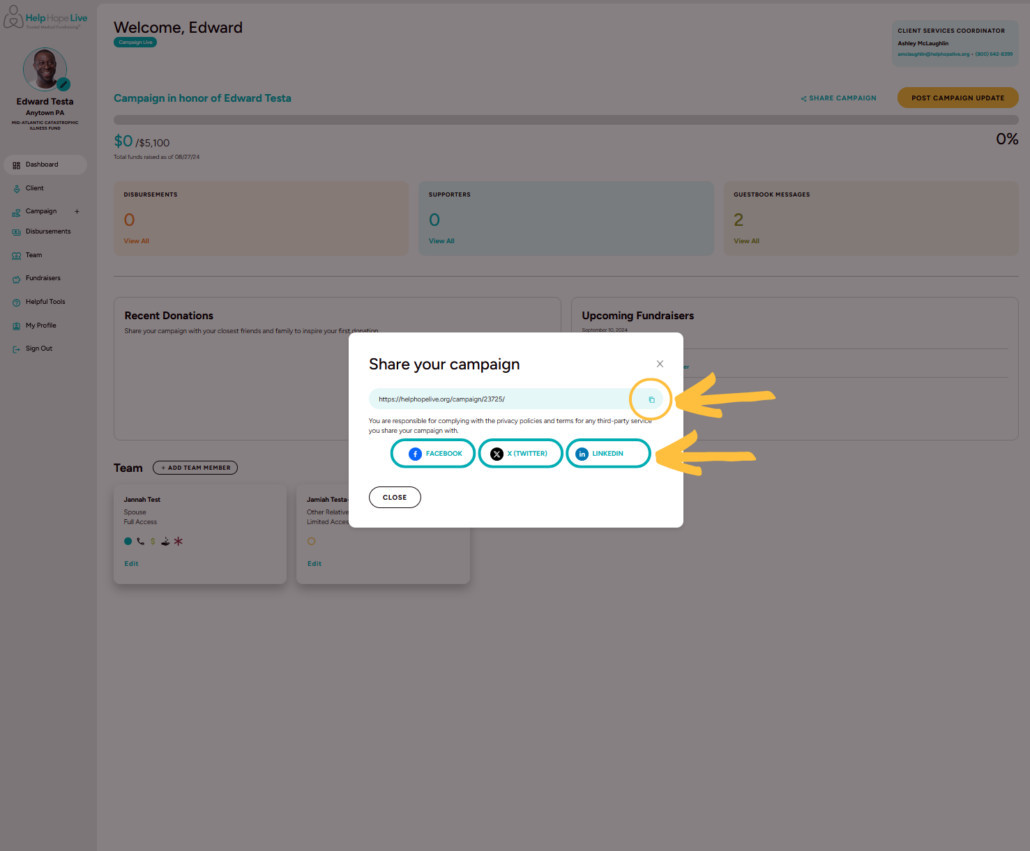Click the fundraising progress bar
The width and height of the screenshot is (1030, 851).
pos(566,120)
